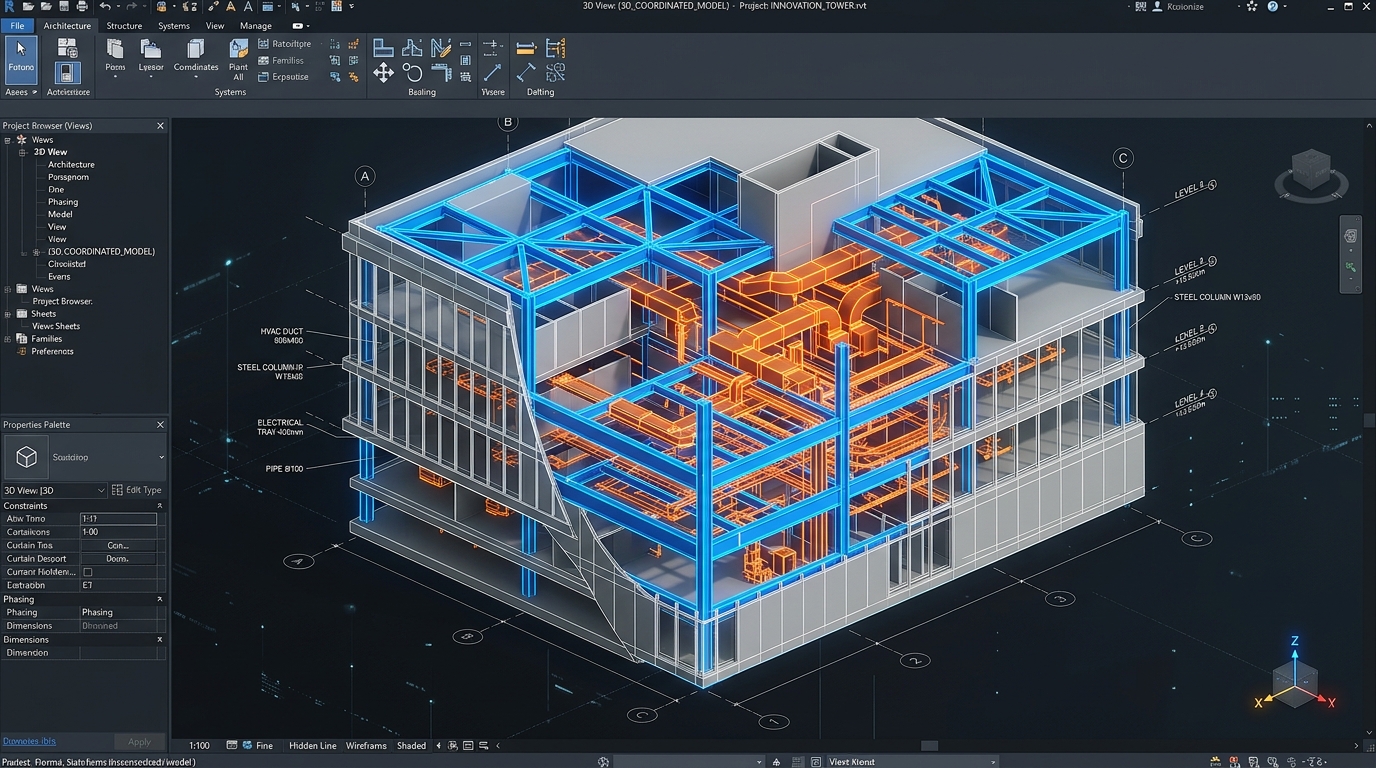Click the Print icon in quick access toolbar
Viewport: 1376px width, 768px height.
click(82, 7)
